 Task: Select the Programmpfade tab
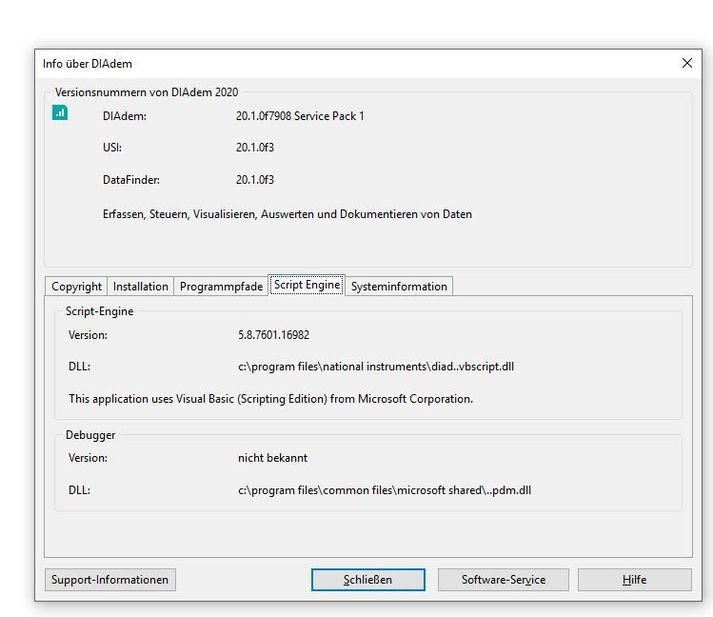(x=221, y=286)
